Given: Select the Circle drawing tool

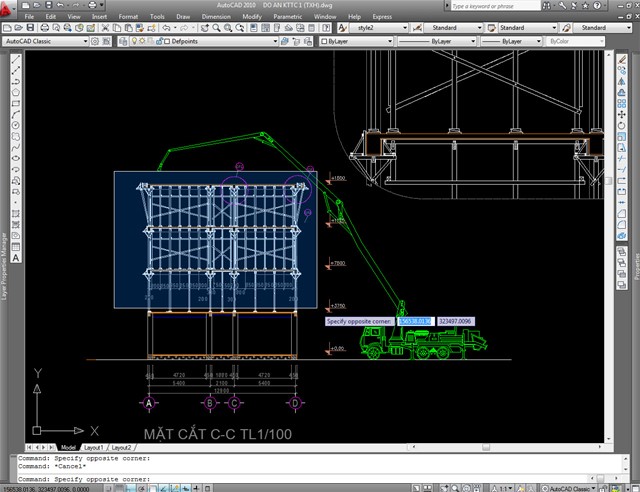Looking at the screenshot, I should (16, 125).
